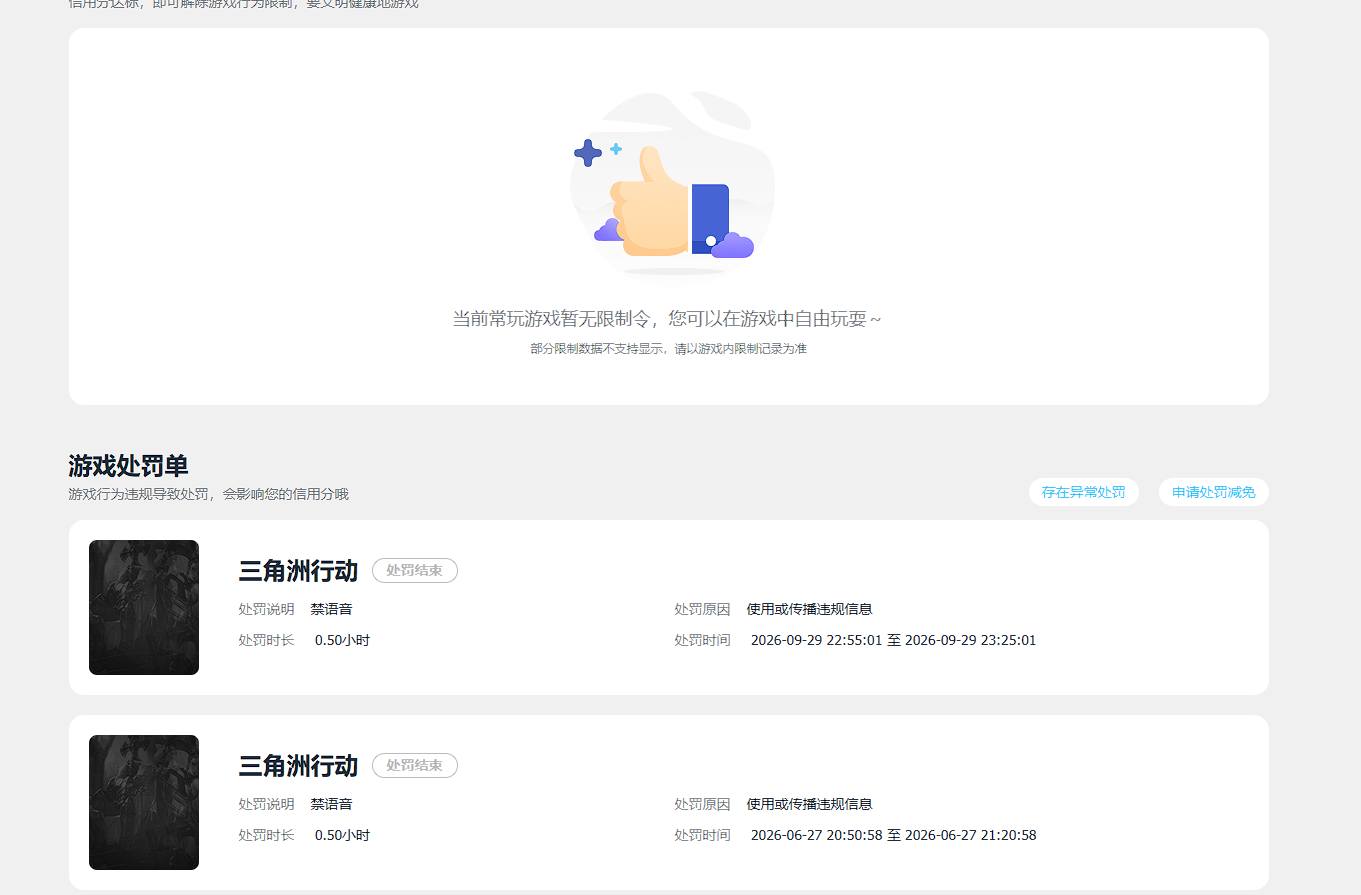
Task: Click "0.50小时" duration in the 2026-09-29 card
Action: coord(342,640)
